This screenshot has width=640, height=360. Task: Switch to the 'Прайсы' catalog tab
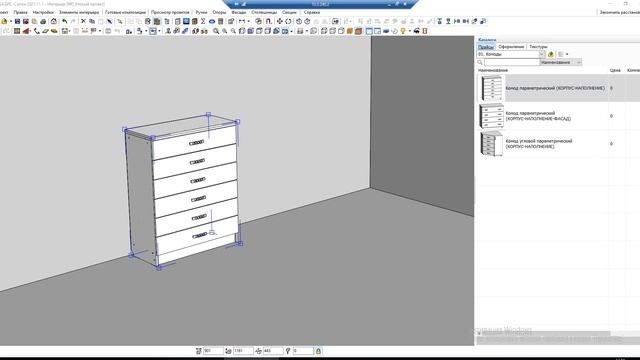[486, 47]
